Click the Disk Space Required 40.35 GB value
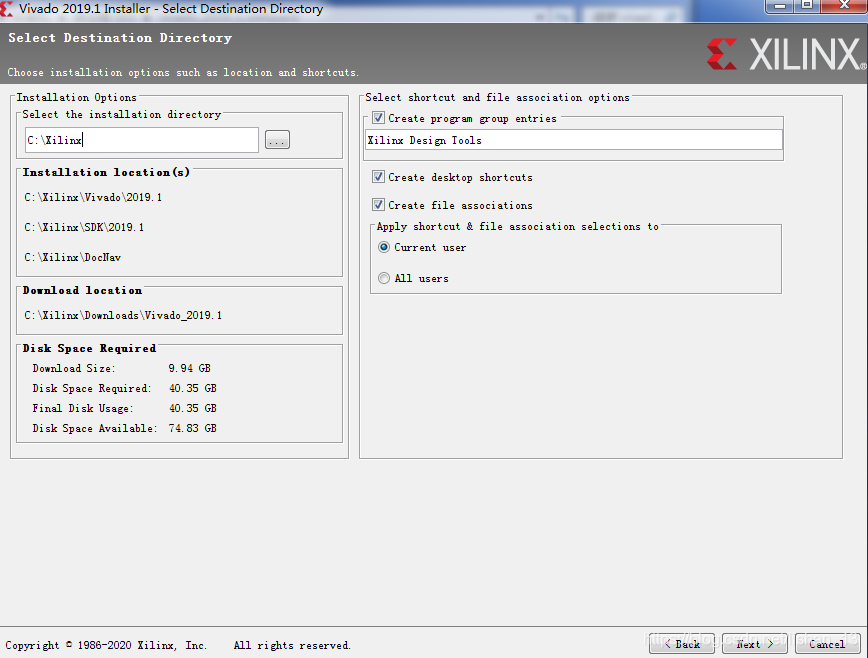The height and width of the screenshot is (658, 868). pyautogui.click(x=193, y=388)
